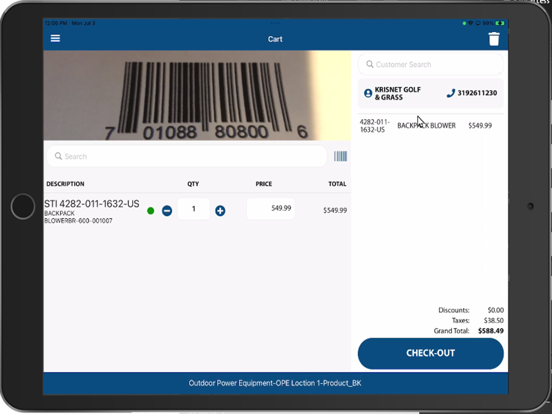Click the product Search field
The image size is (552, 414).
click(x=187, y=156)
